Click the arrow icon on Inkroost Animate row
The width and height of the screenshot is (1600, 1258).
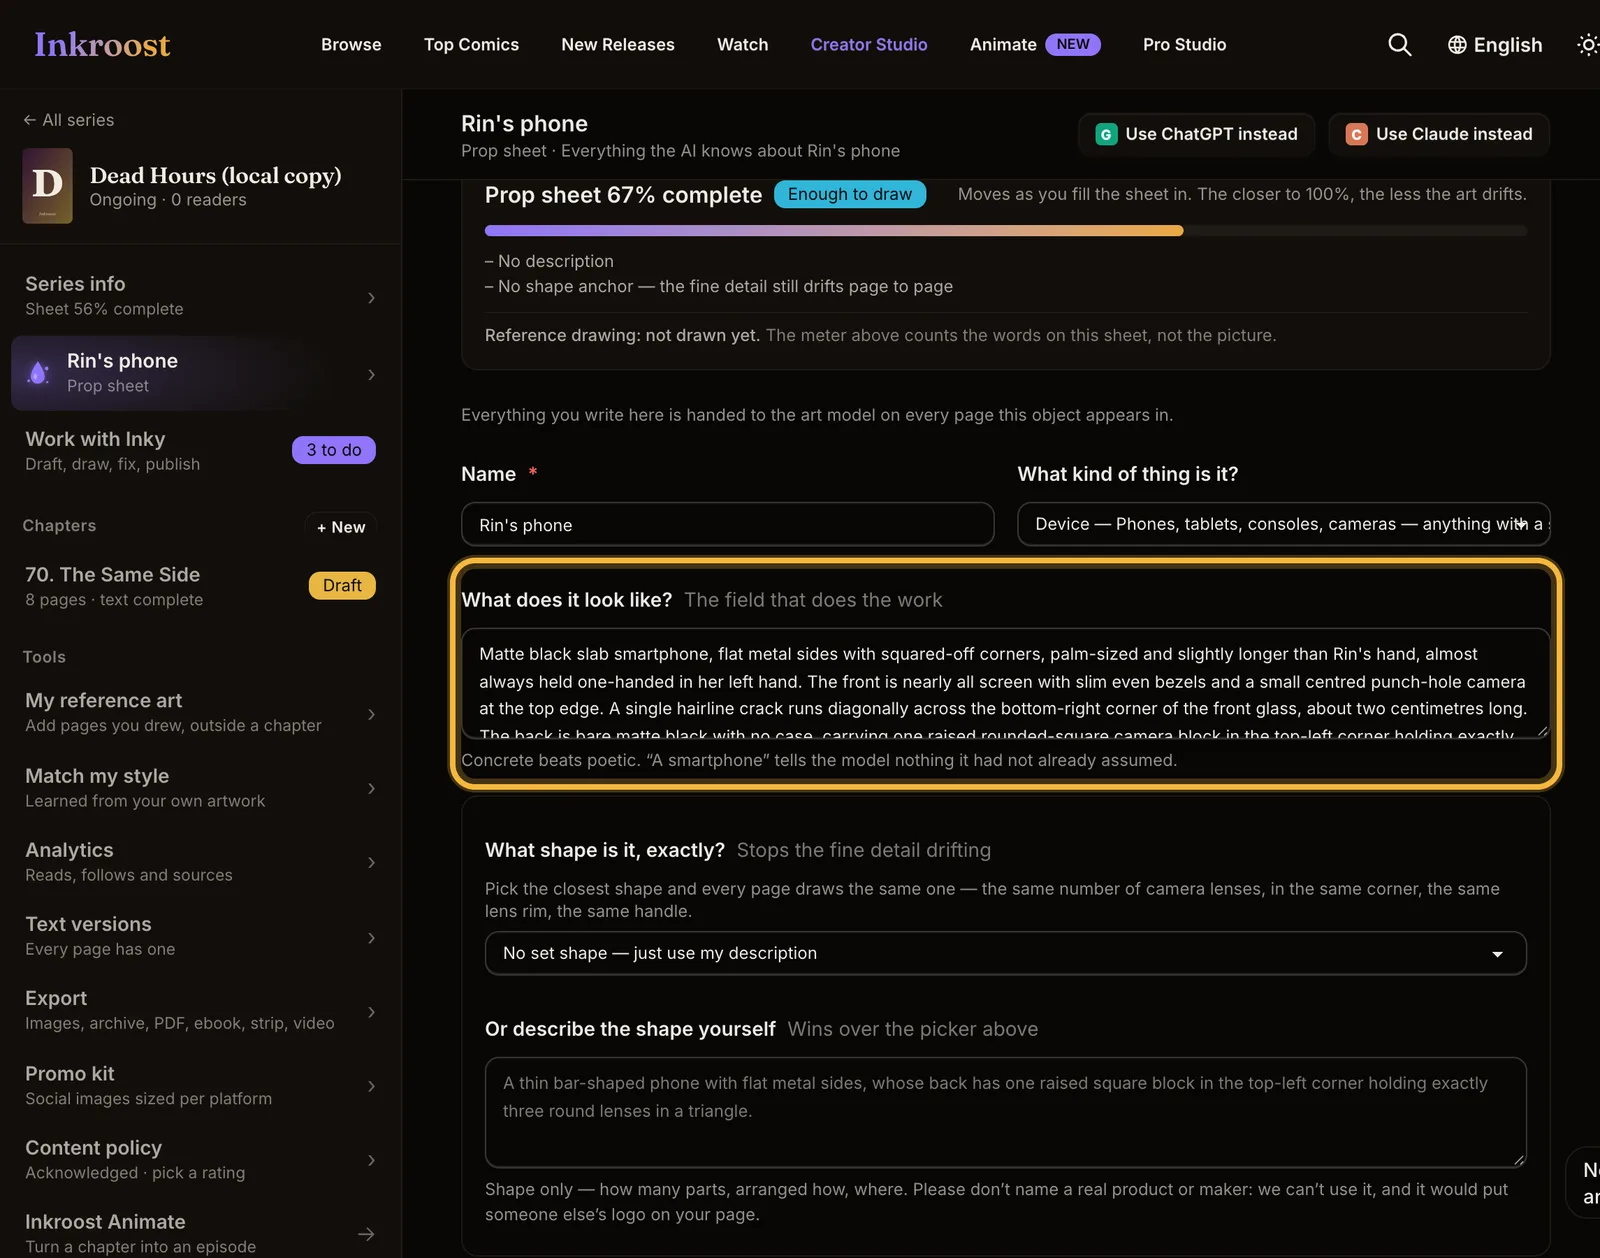367,1234
